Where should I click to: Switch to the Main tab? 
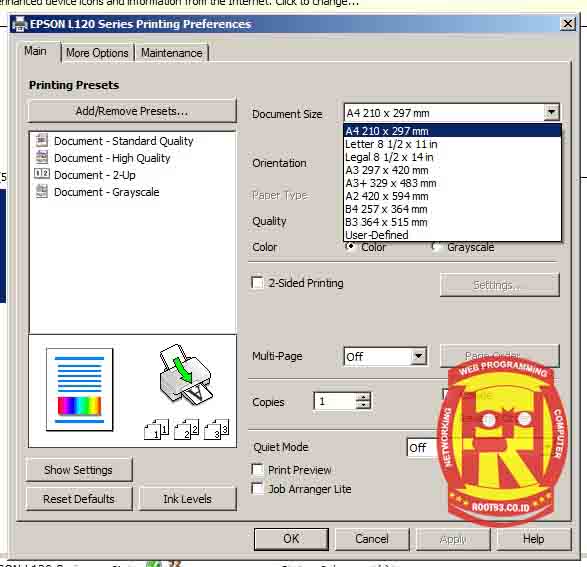tap(36, 51)
